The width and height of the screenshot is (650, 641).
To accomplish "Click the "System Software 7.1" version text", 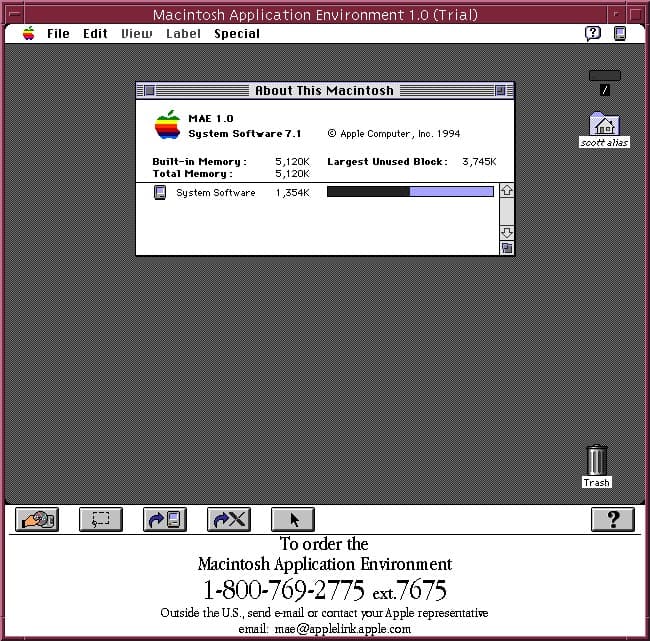I will click(x=245, y=134).
